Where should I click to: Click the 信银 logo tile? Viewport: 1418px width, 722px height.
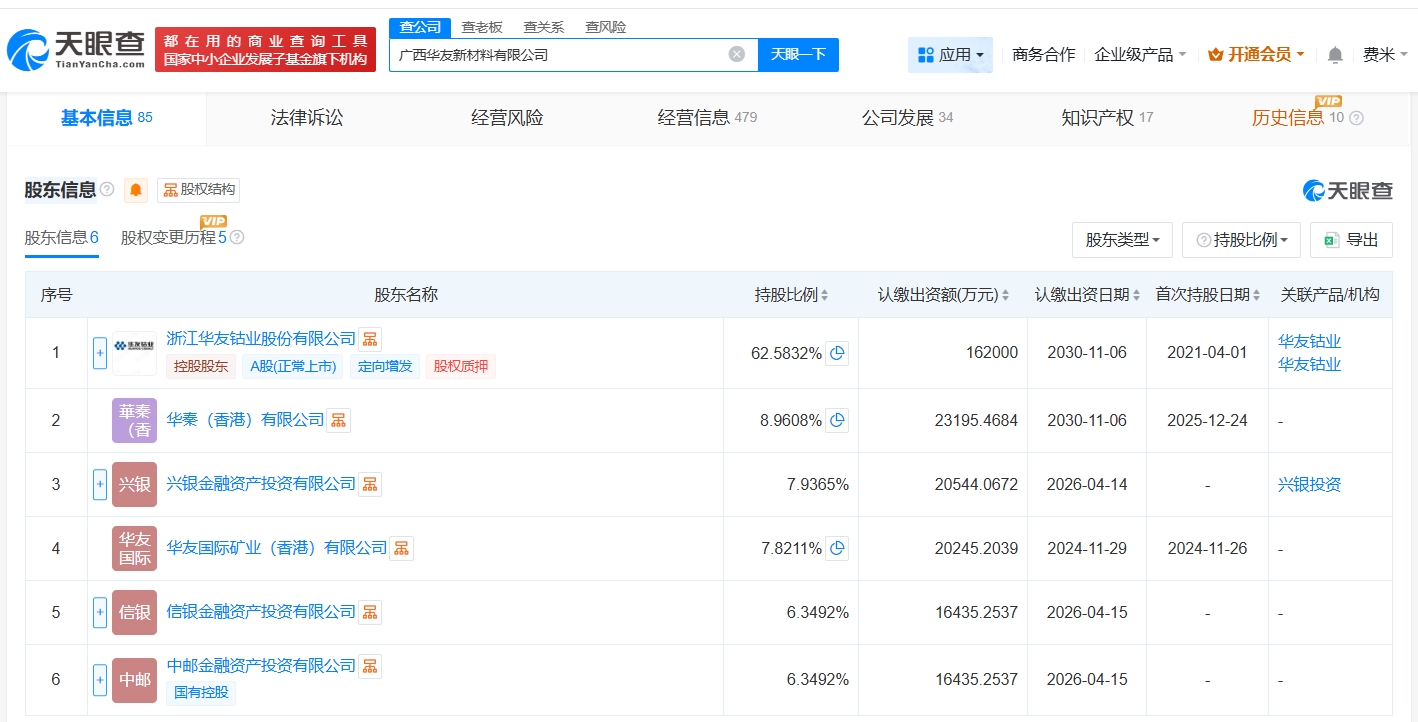coord(134,612)
